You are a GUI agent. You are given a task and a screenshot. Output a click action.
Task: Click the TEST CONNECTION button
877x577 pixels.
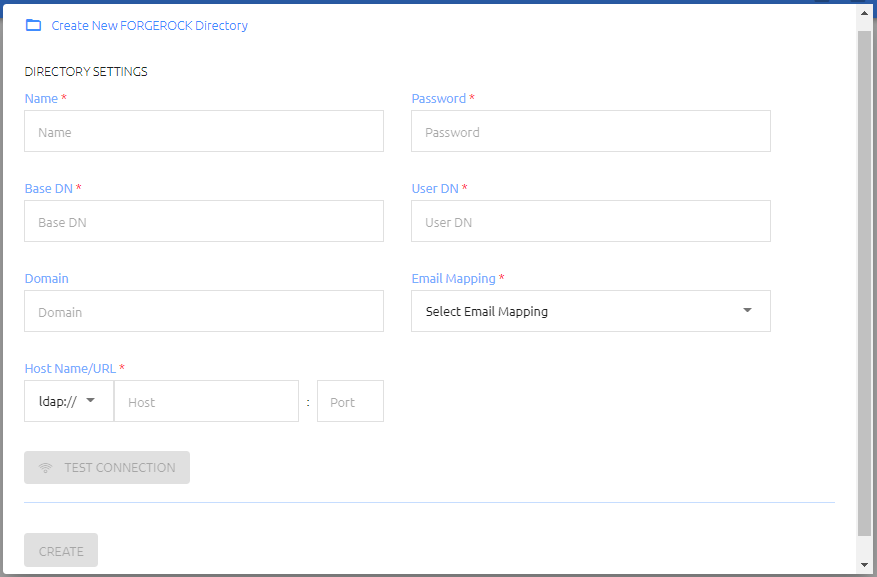coord(107,467)
